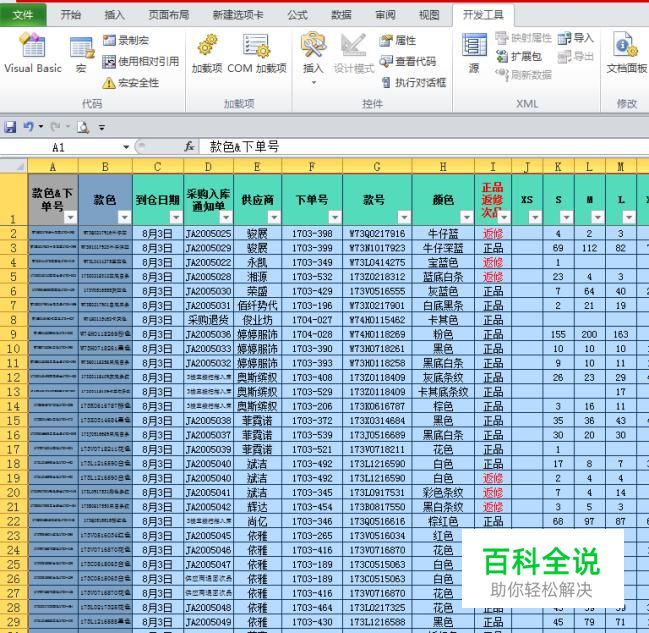Screen dimensions: 649x633
Task: Click 查看代码 view code
Action: (408, 62)
